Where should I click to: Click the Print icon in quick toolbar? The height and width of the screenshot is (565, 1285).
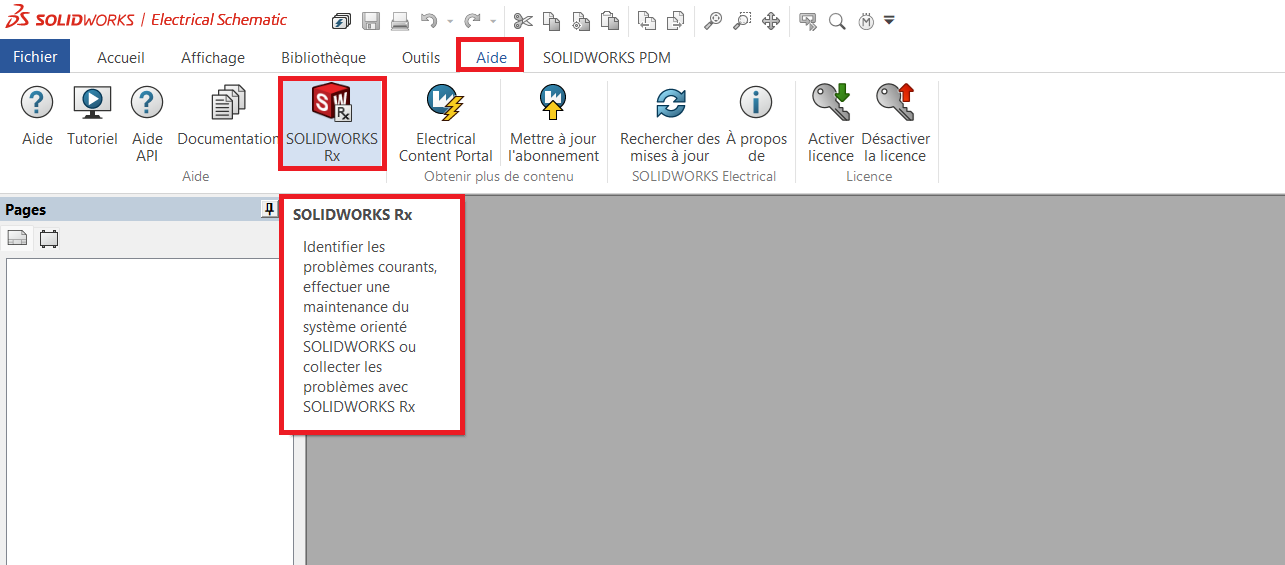tap(400, 20)
